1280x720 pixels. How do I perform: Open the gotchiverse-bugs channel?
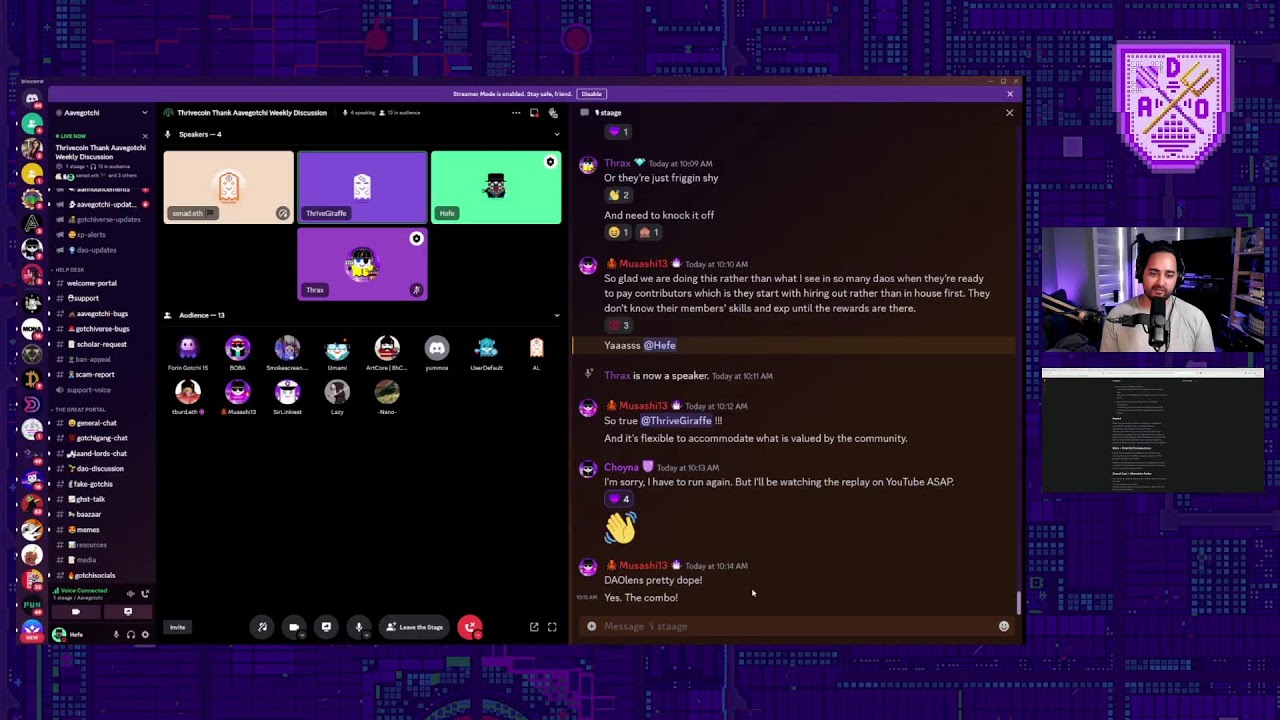point(102,329)
